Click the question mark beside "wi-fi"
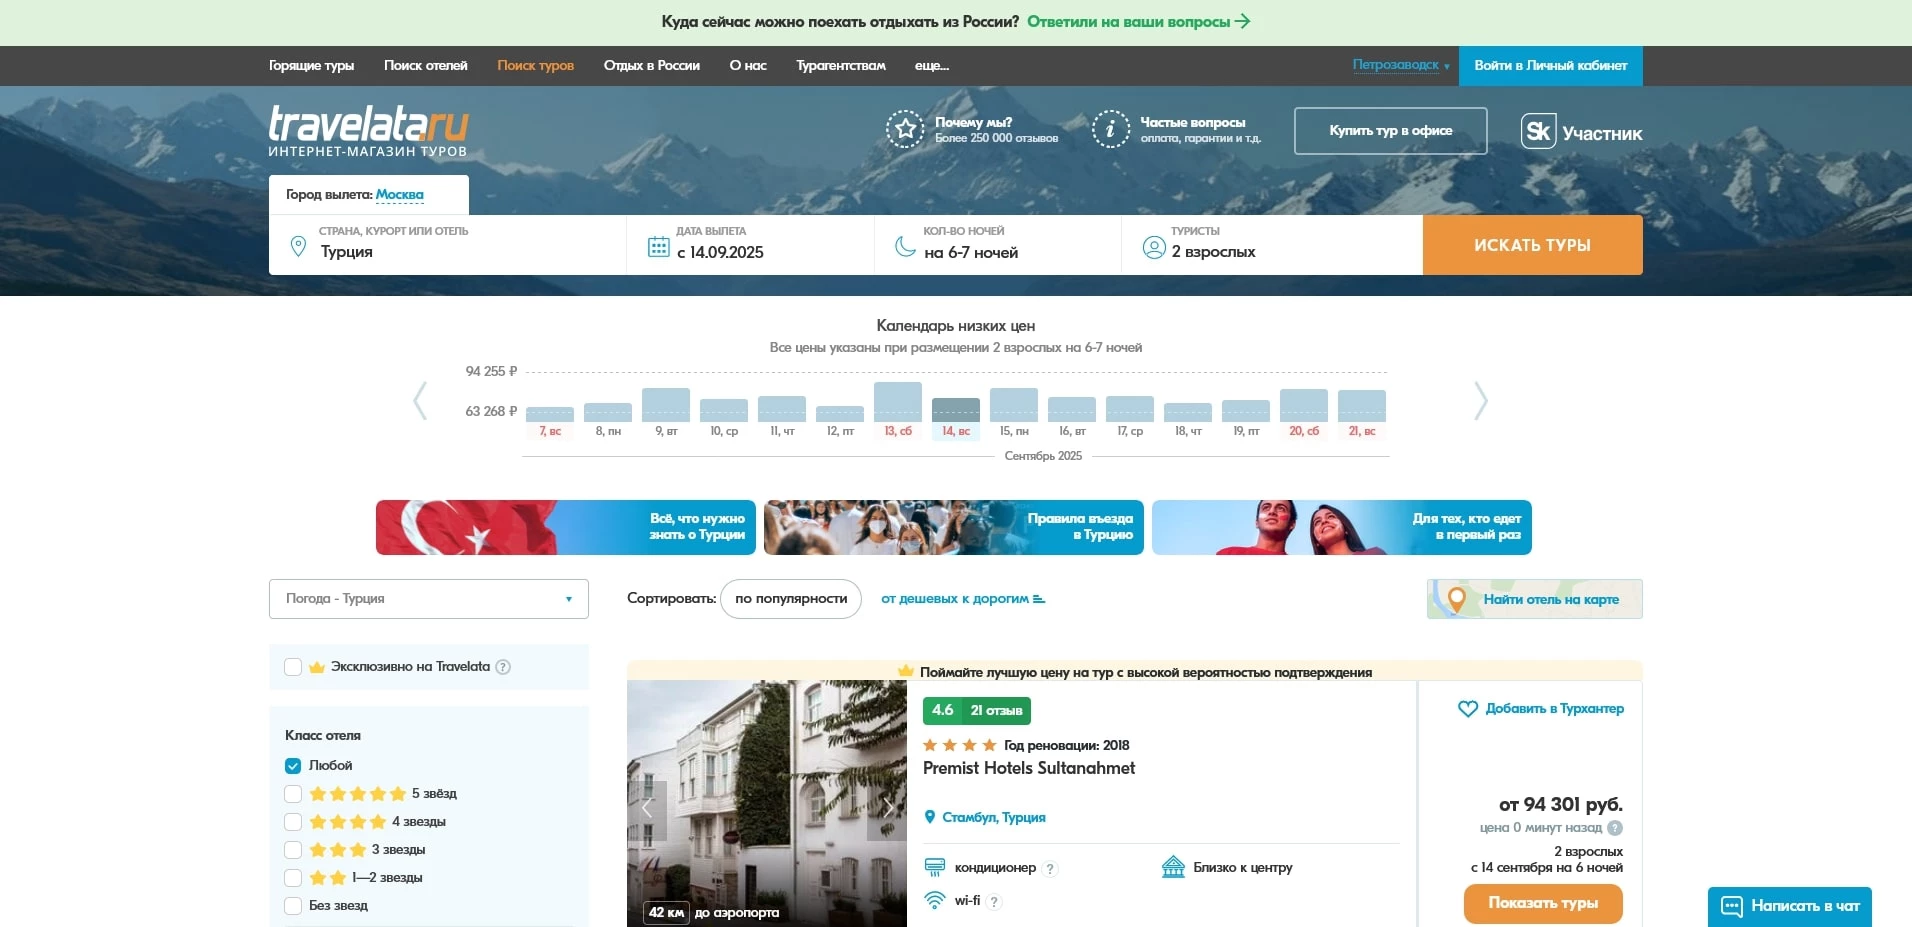 993,902
